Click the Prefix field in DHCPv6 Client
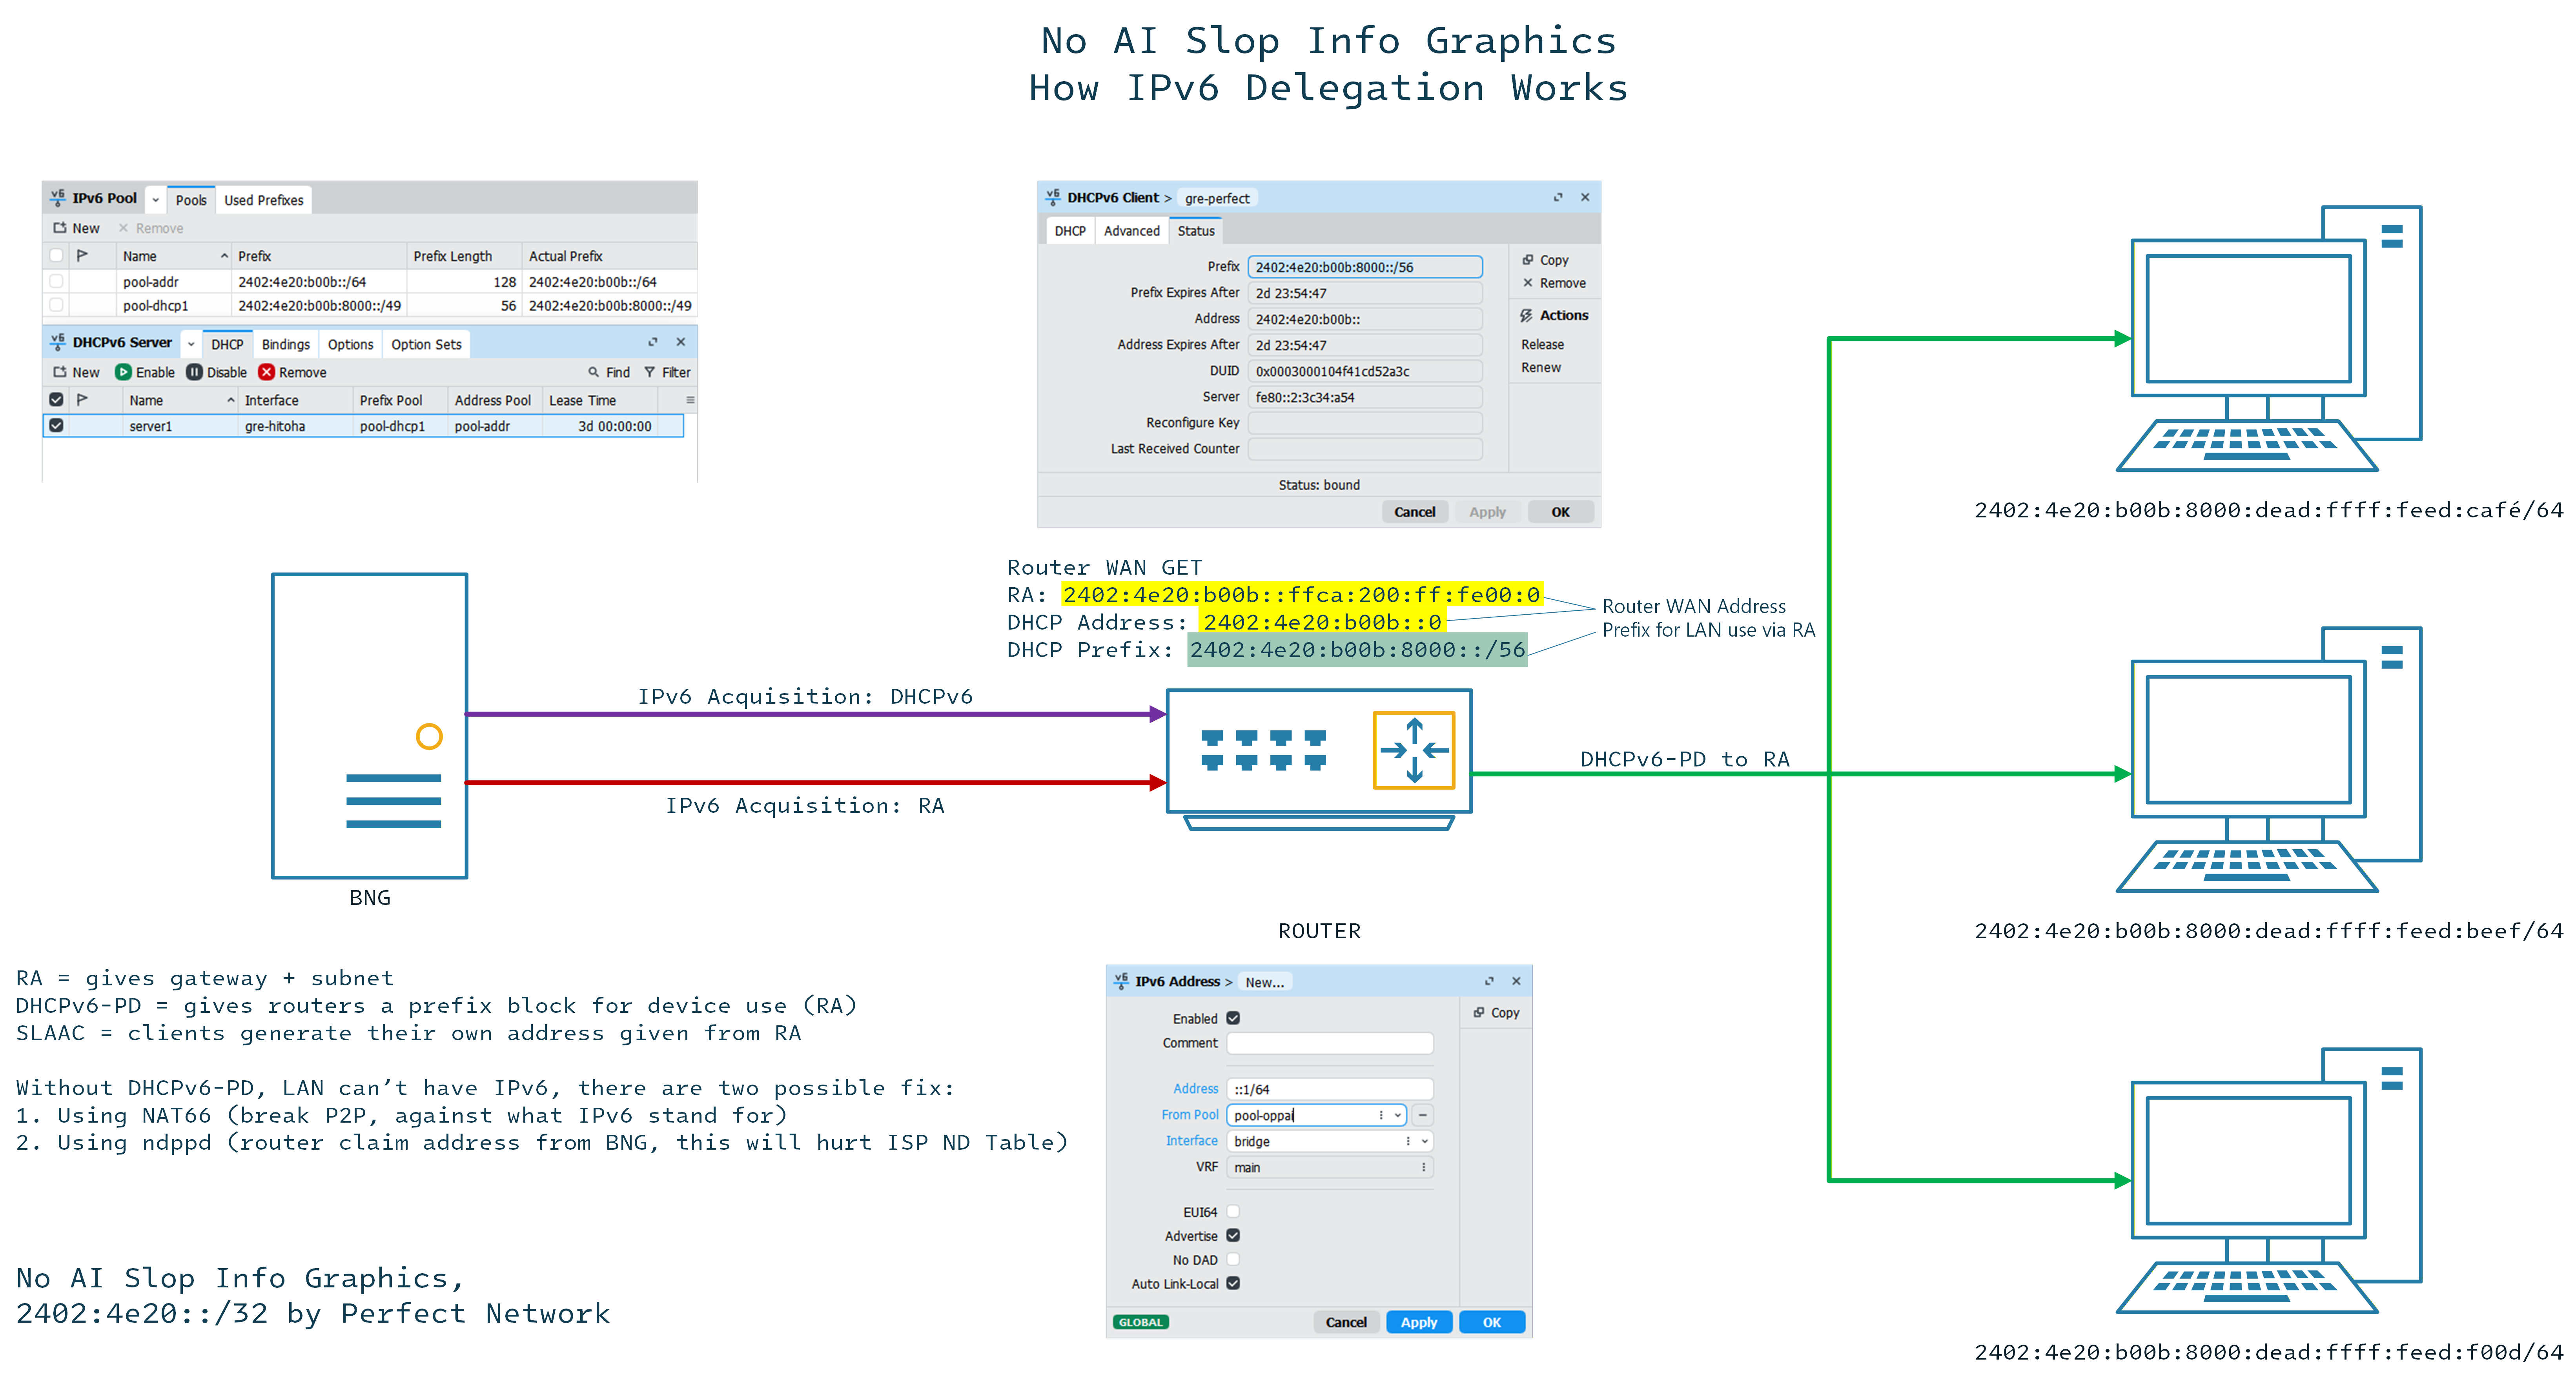Viewport: 2576px width, 1378px height. (x=1365, y=267)
